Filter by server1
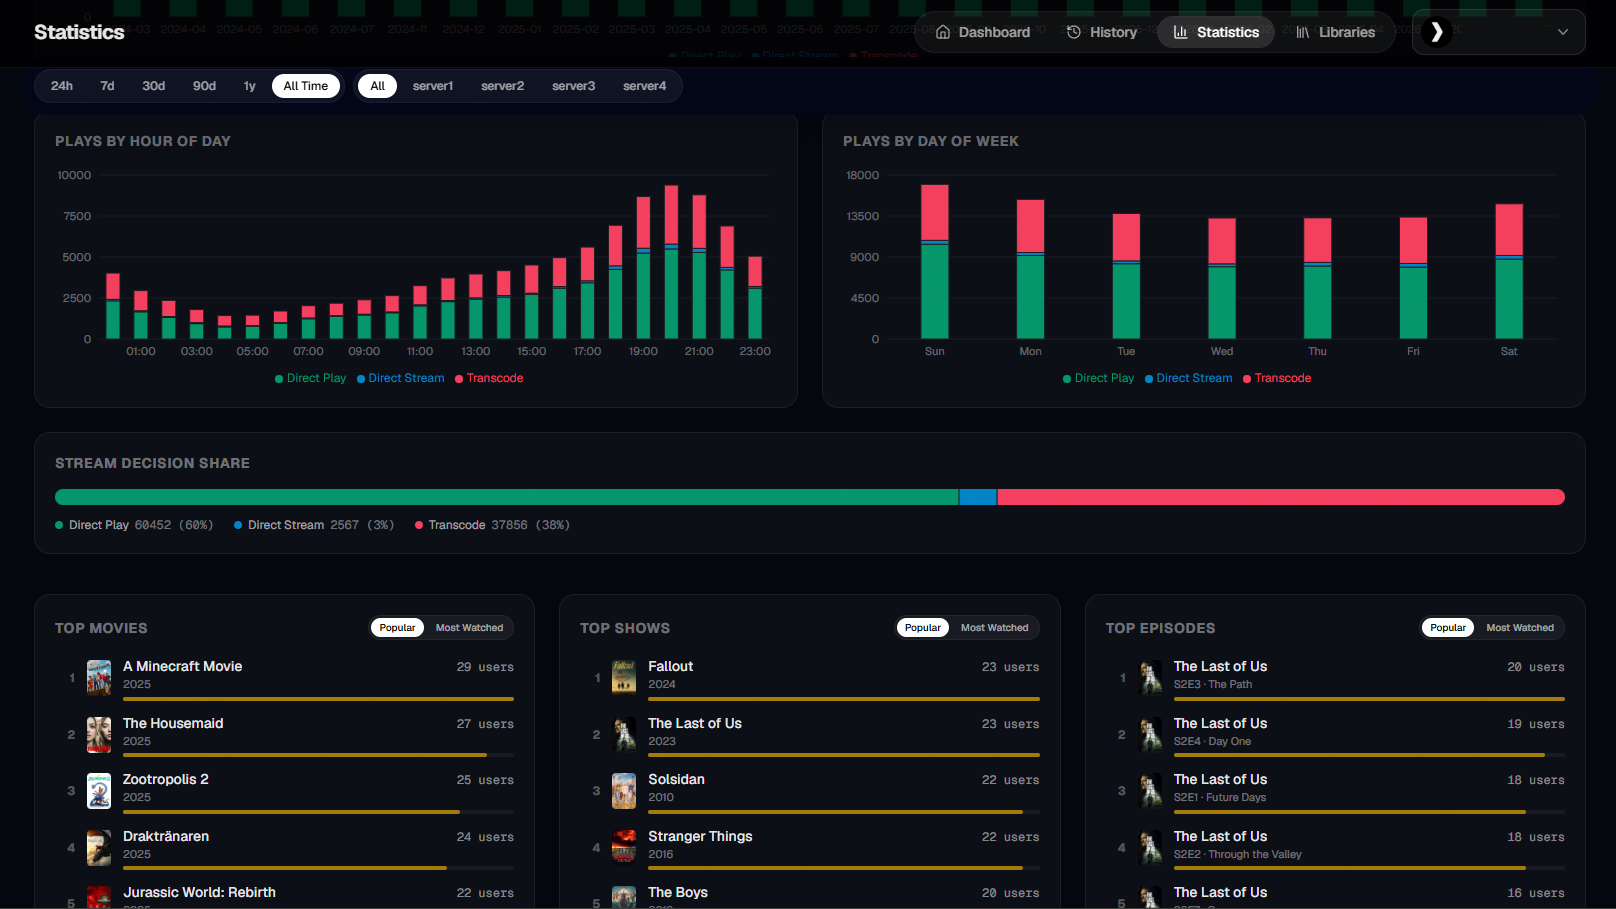The image size is (1616, 909). tap(433, 86)
